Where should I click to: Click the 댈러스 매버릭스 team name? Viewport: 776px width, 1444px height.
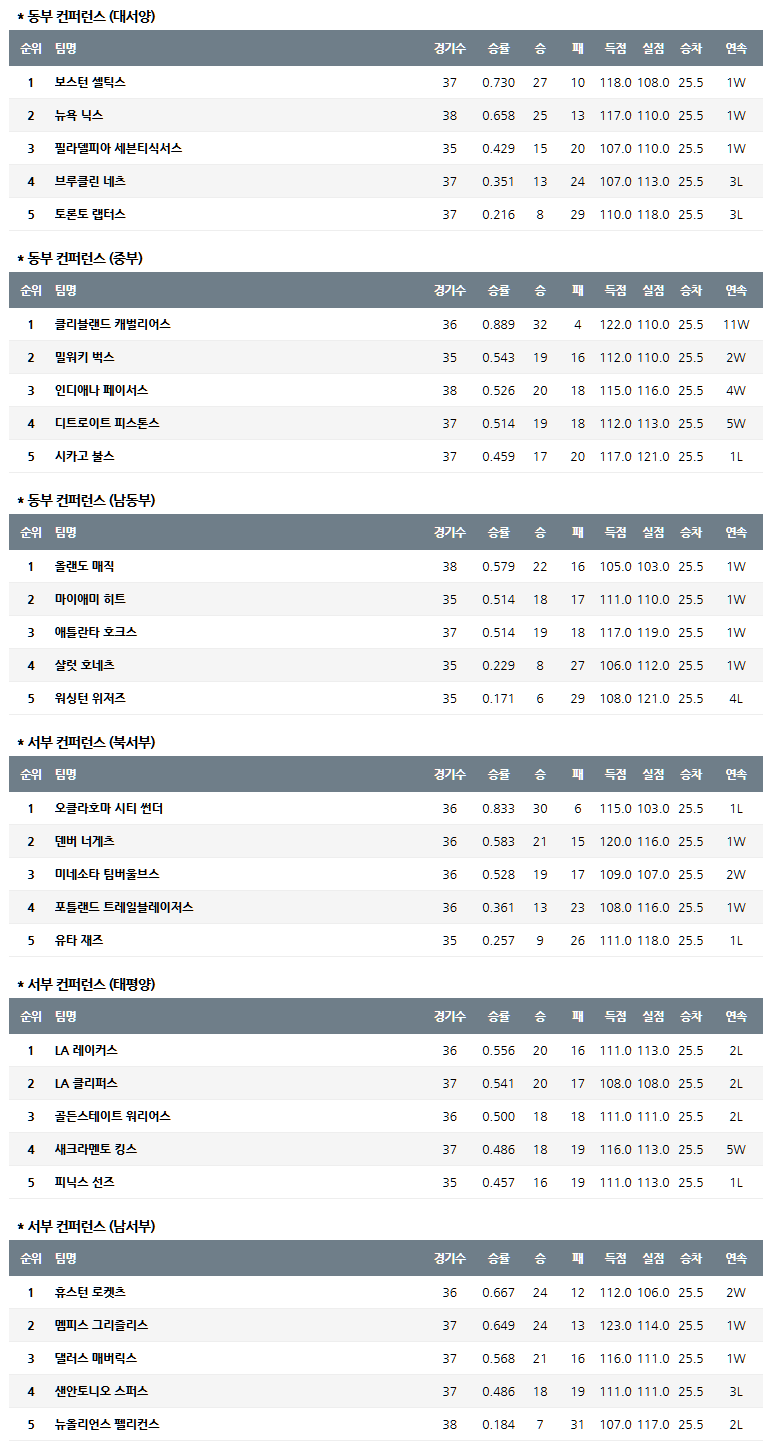point(96,1358)
